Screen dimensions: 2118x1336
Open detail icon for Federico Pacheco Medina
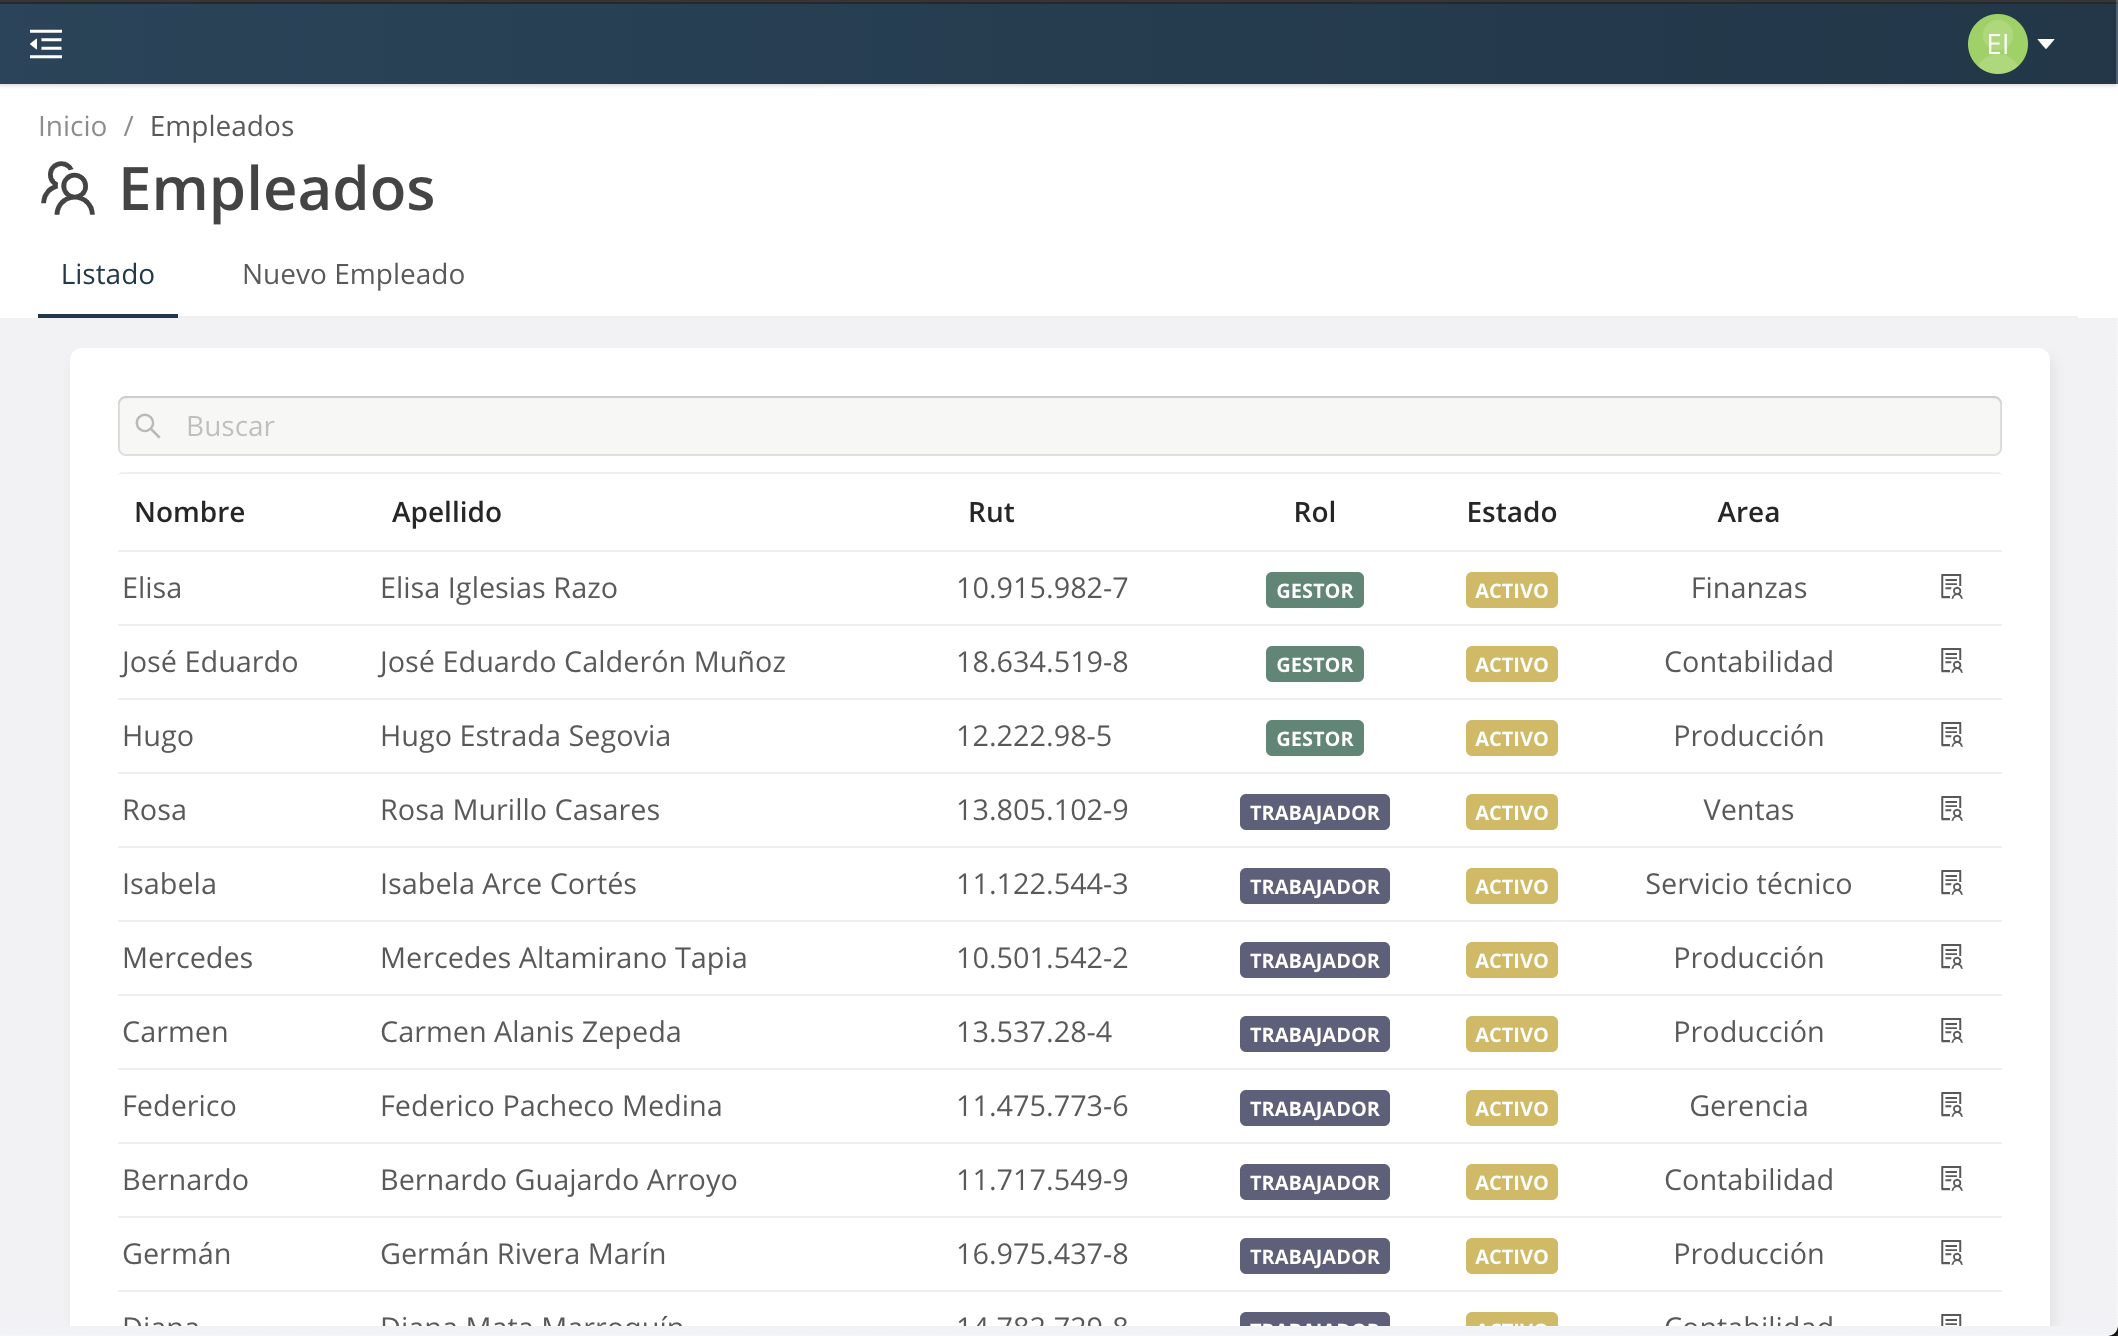[1951, 1105]
